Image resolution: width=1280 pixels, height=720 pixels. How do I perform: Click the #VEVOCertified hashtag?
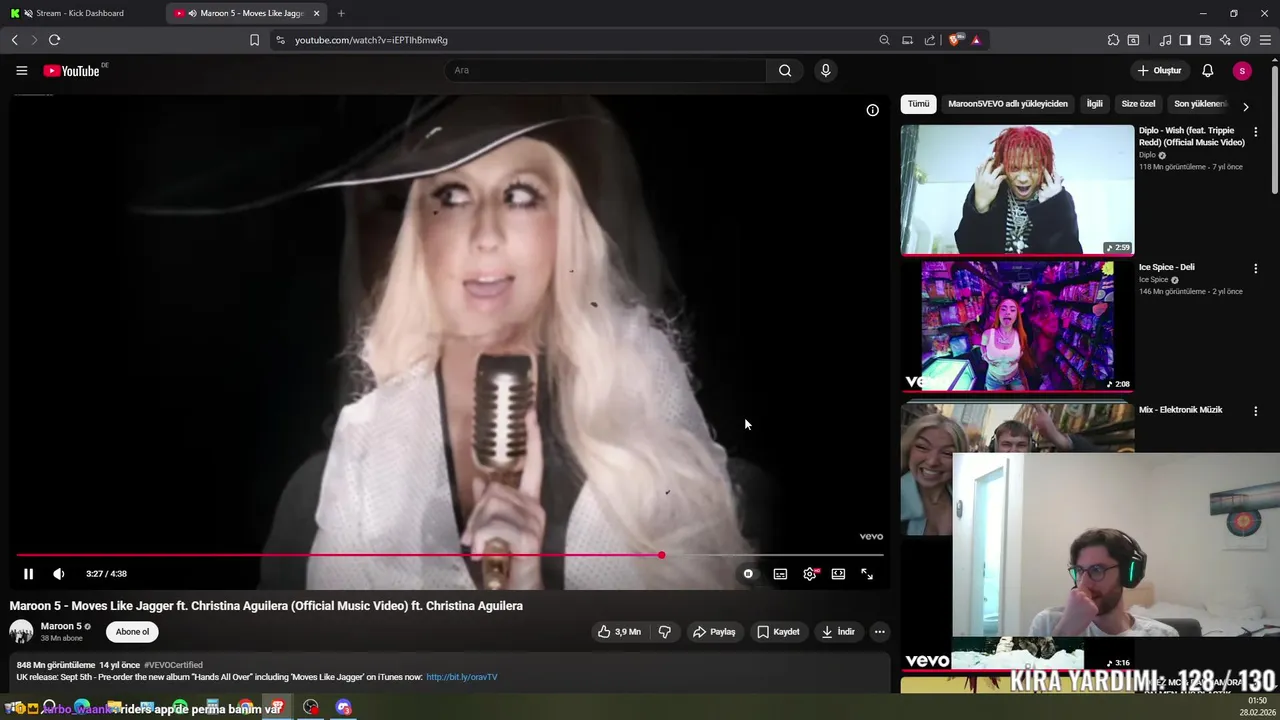173,665
